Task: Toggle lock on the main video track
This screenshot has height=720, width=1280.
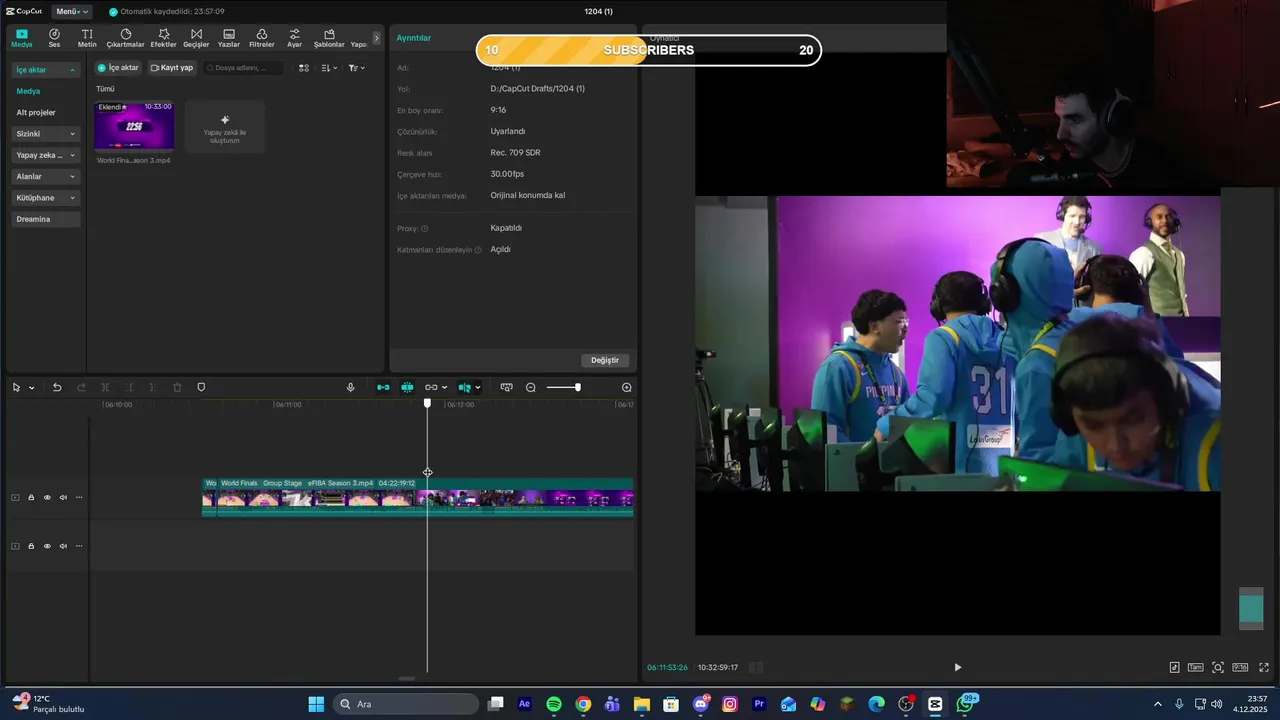Action: 31,497
